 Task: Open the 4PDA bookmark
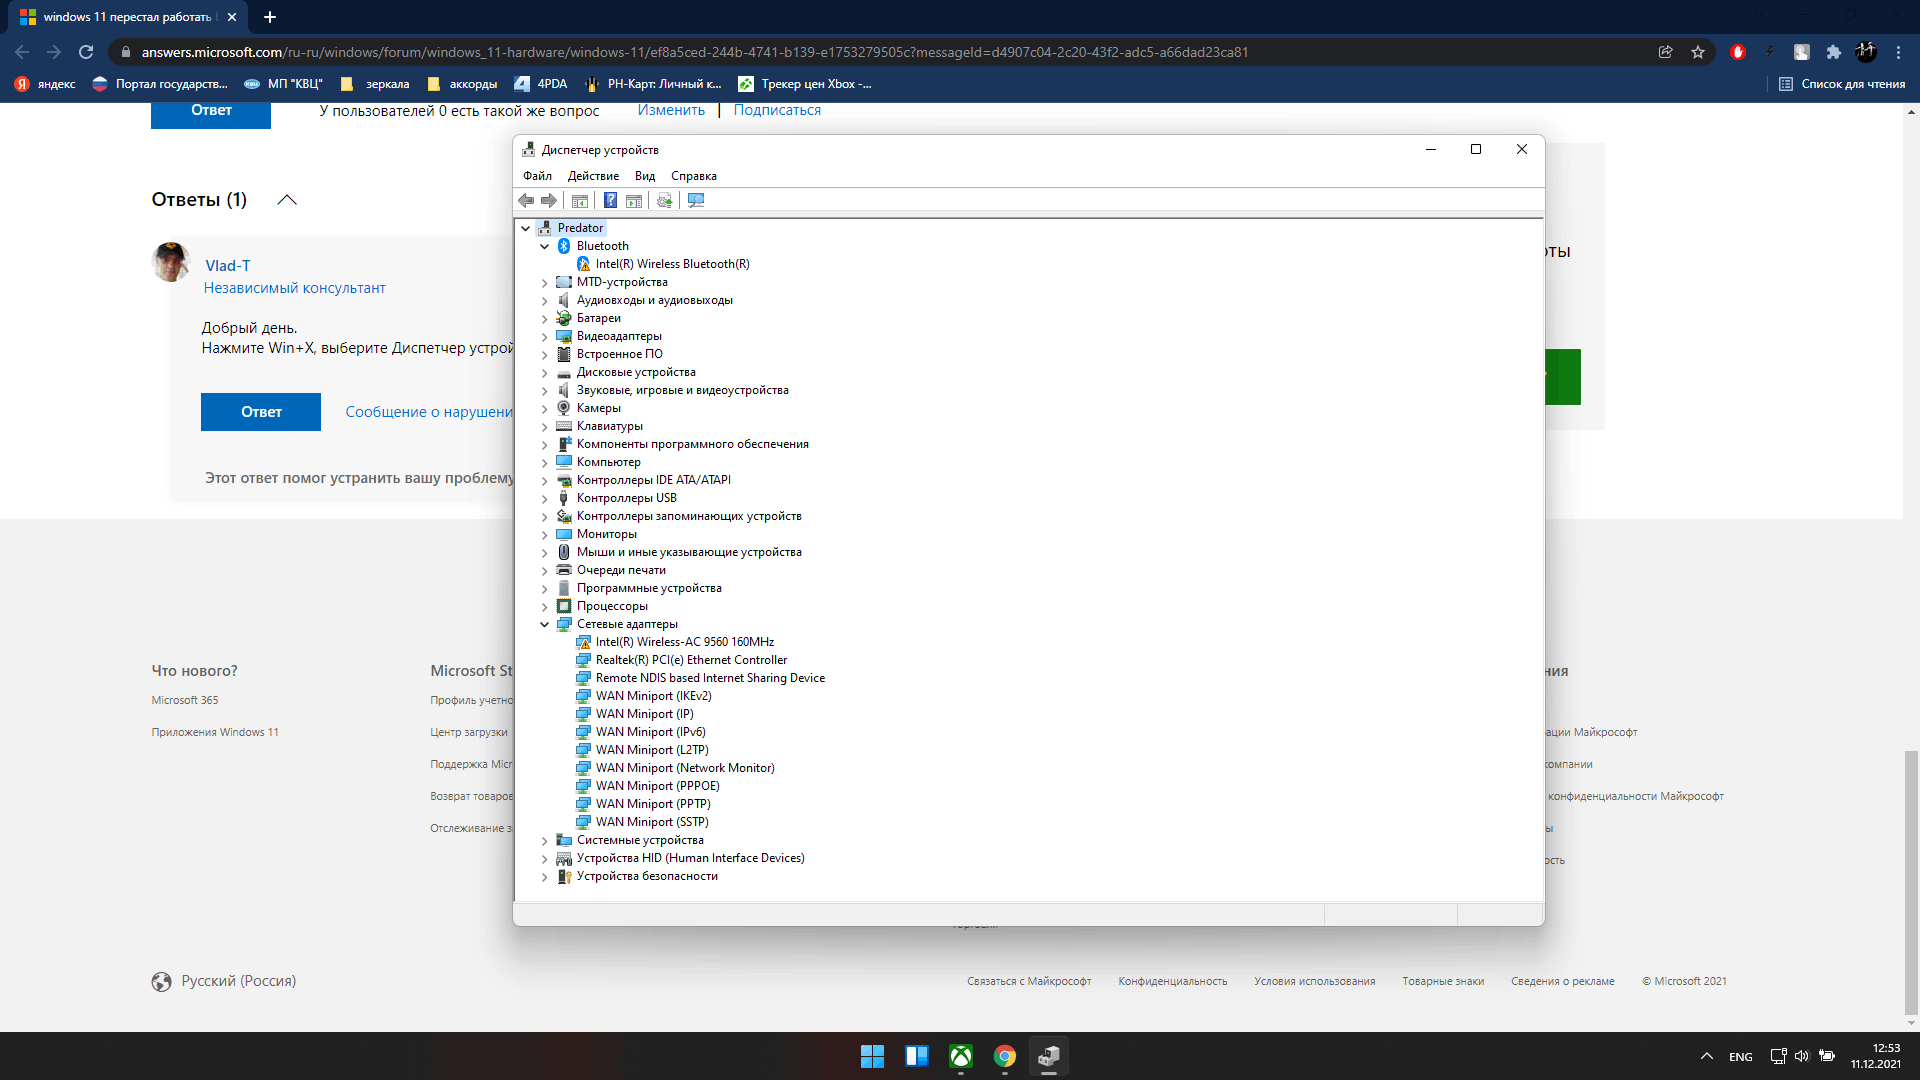coord(540,84)
